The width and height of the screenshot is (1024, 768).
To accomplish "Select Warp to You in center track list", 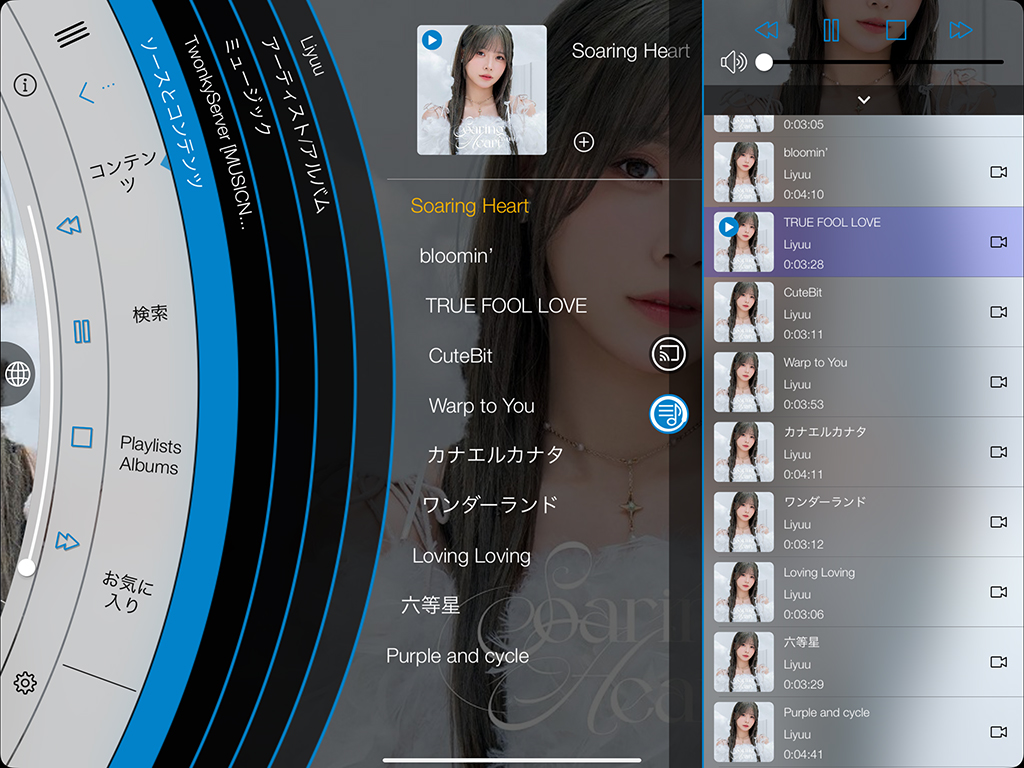I will (482, 406).
